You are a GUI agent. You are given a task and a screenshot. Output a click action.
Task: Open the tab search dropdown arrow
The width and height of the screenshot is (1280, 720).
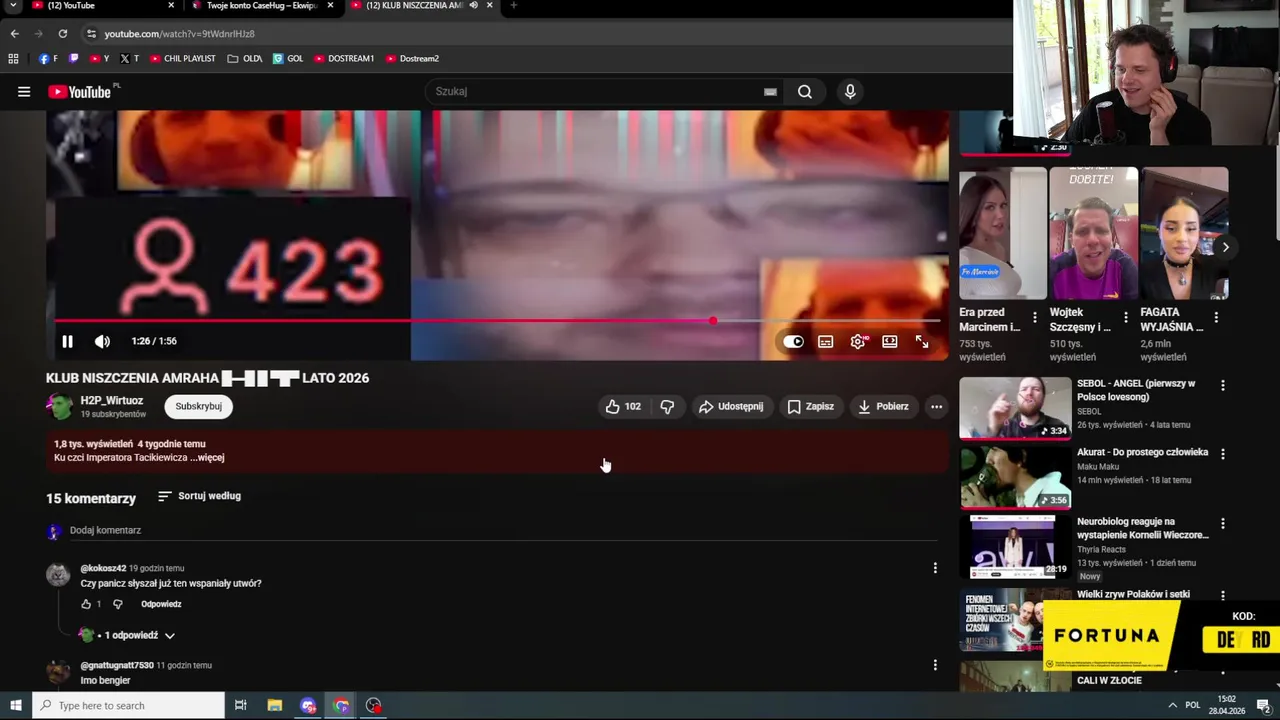pos(13,5)
